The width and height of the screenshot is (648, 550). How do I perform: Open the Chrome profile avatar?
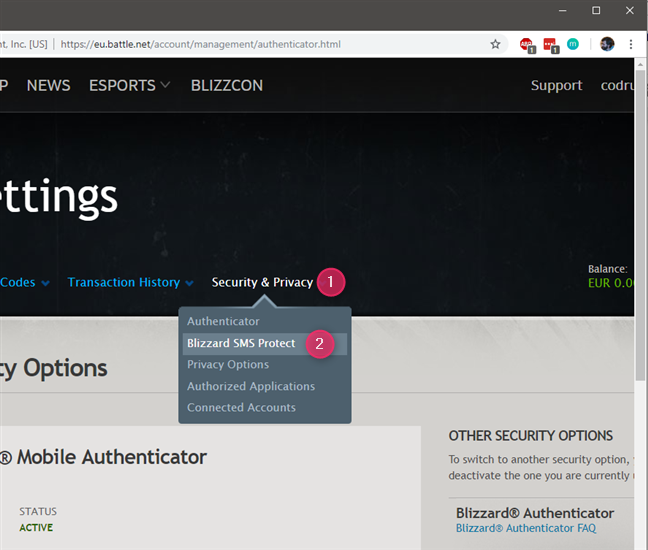click(x=607, y=44)
